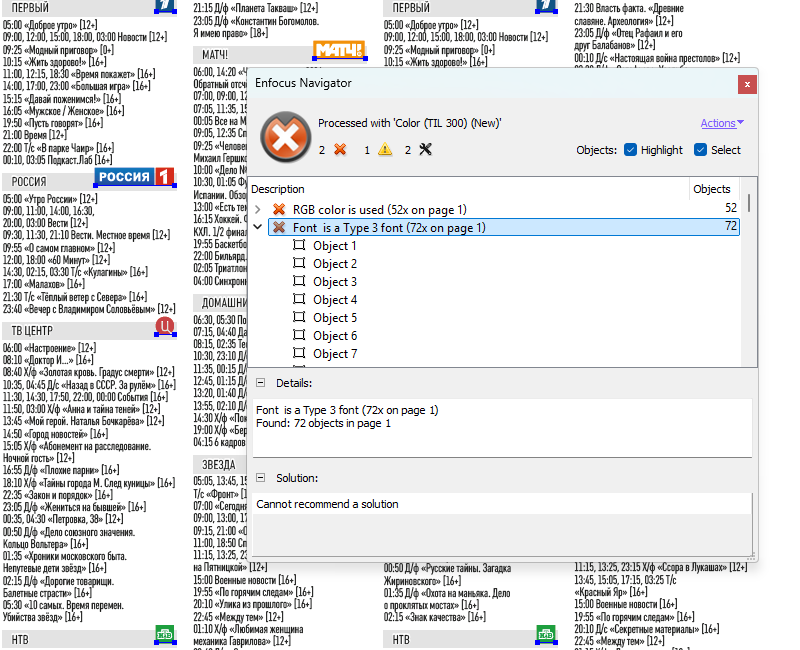Click 'Font is a Type 3 font' list row text
The height and width of the screenshot is (650, 800).
[389, 228]
